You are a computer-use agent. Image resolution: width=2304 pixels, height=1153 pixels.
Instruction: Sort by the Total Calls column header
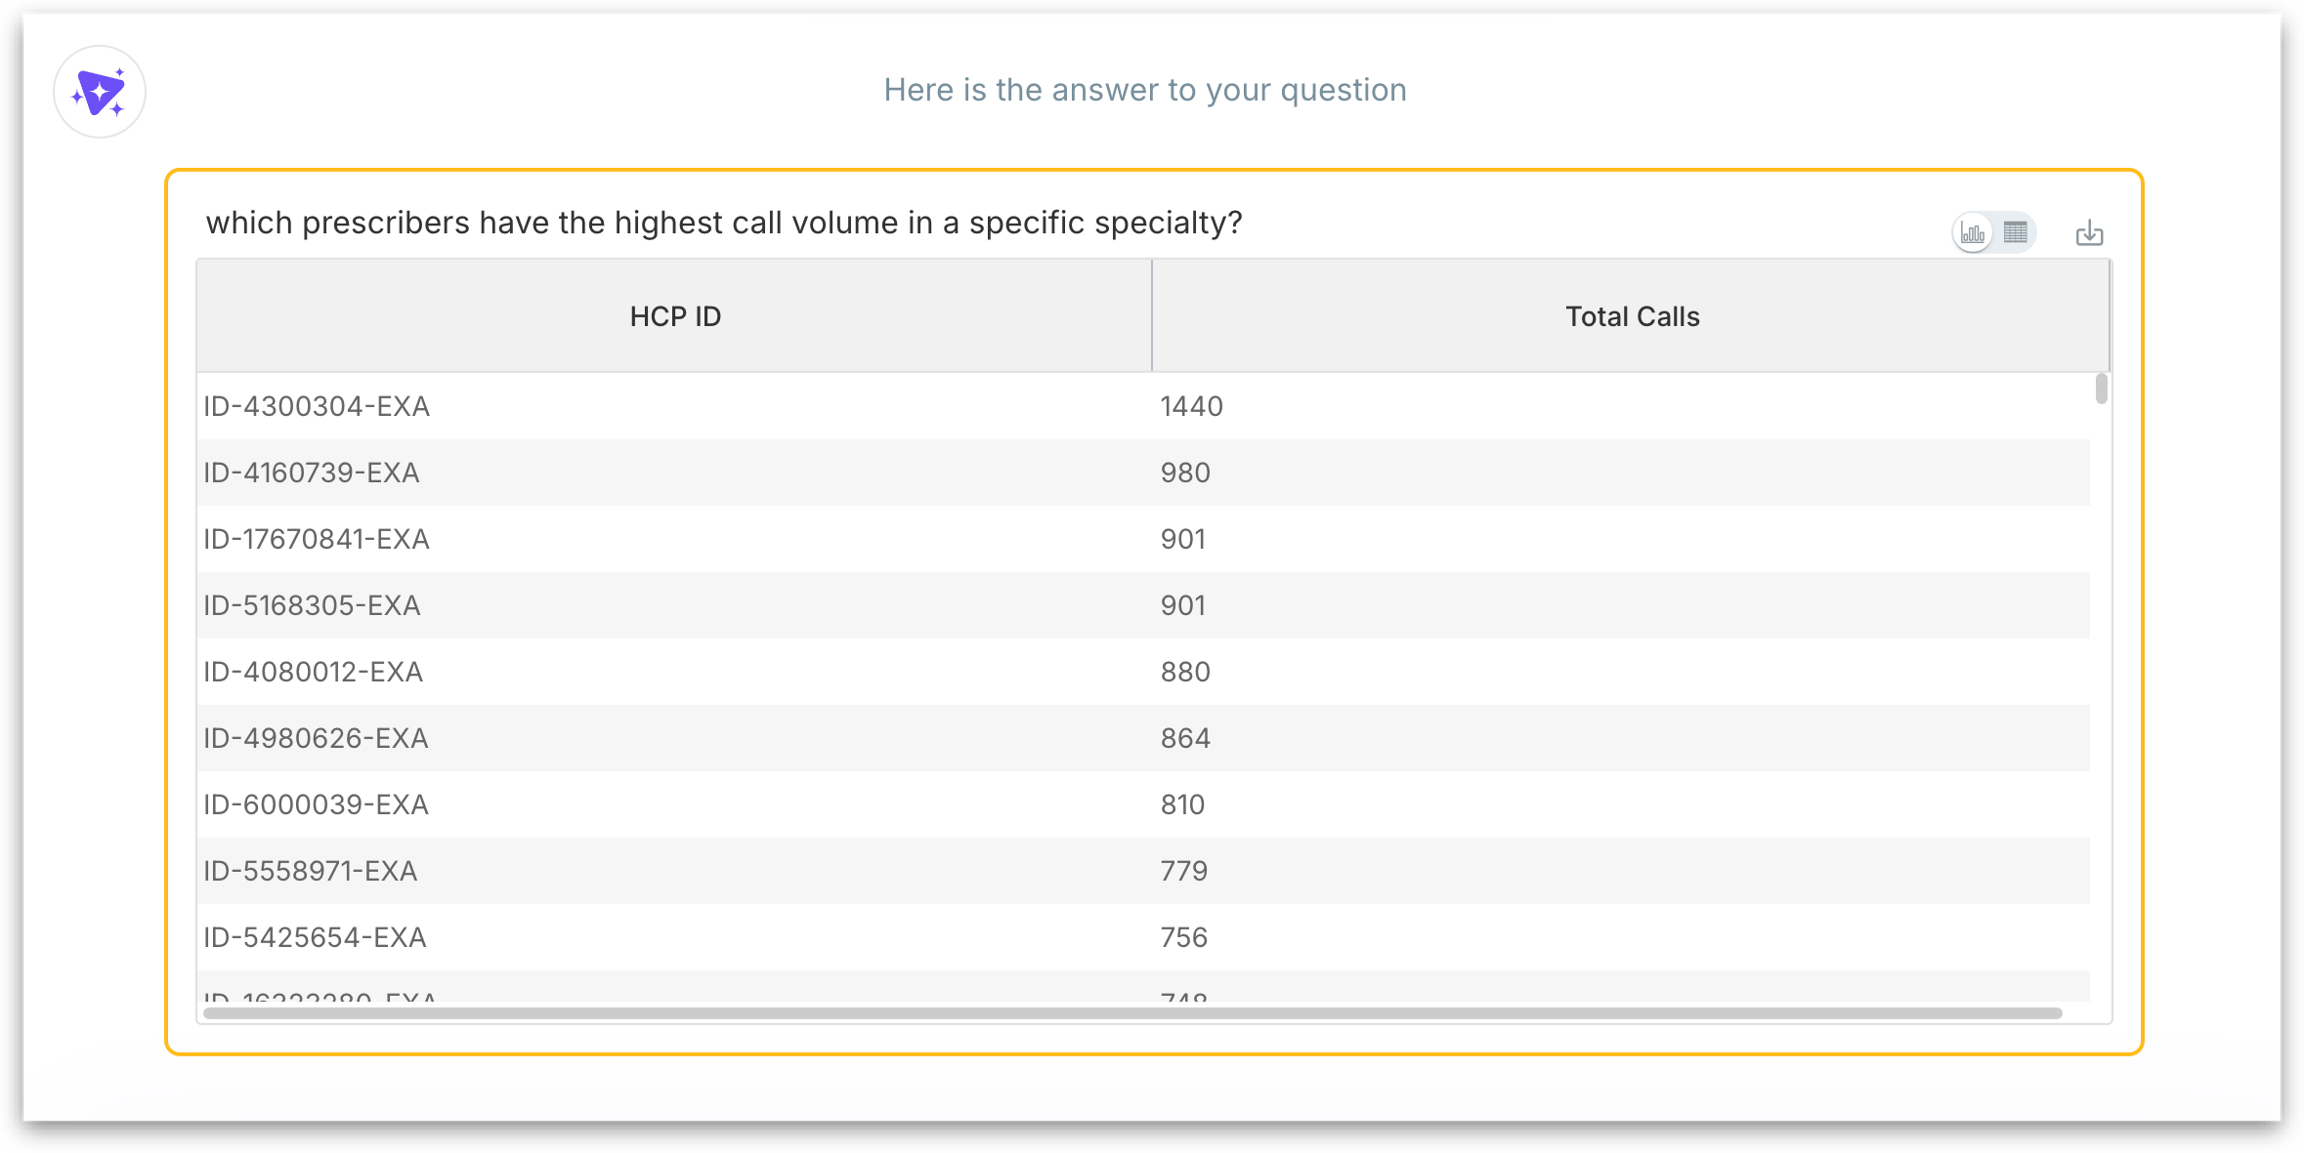tap(1631, 317)
